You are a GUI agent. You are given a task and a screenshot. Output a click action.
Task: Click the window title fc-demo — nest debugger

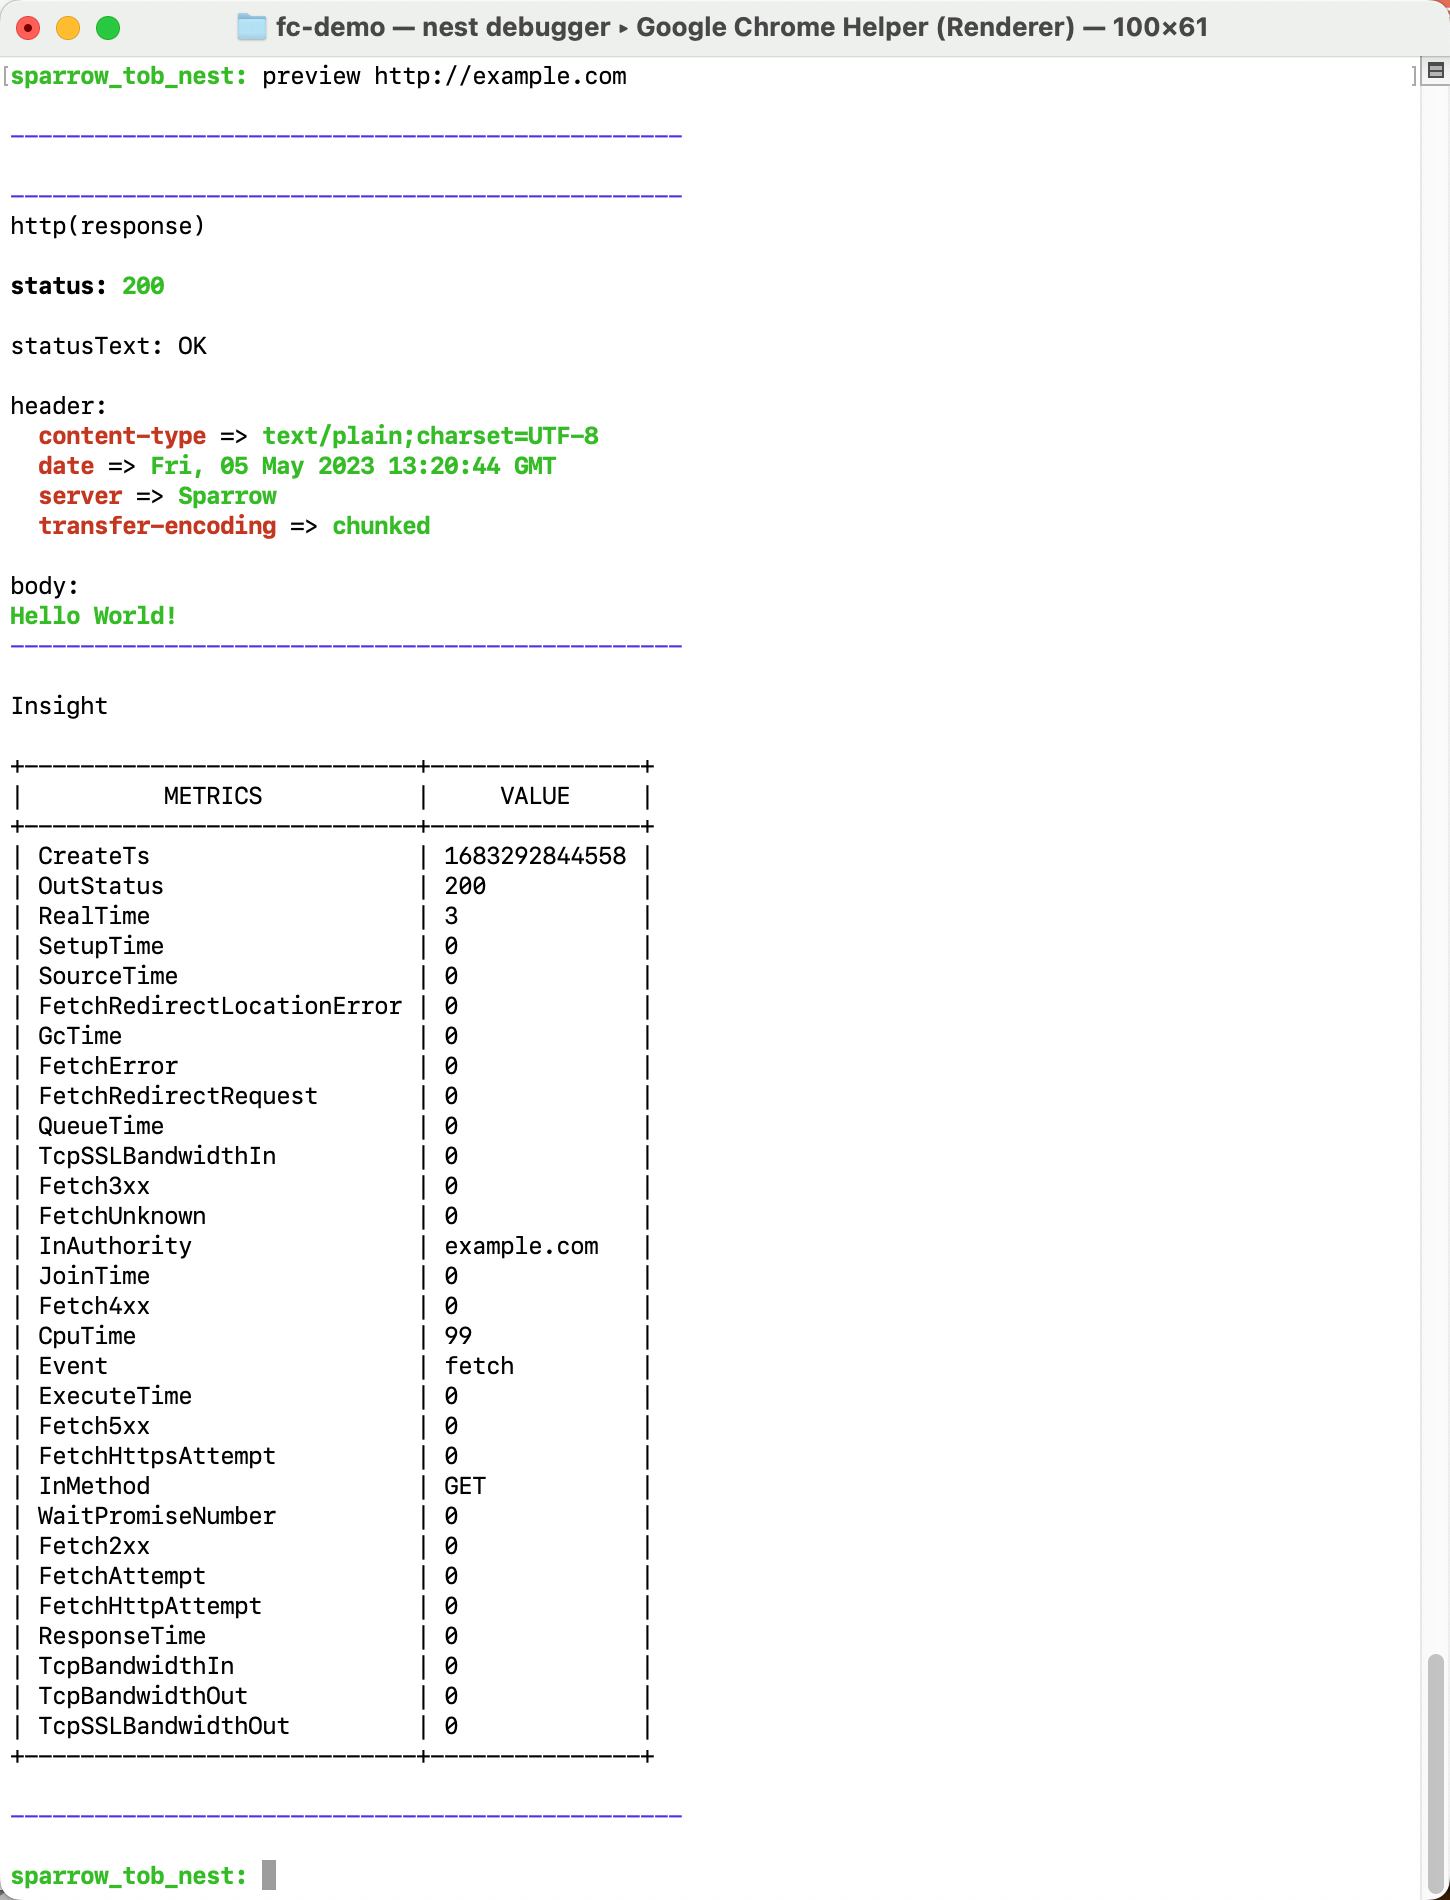click(443, 27)
